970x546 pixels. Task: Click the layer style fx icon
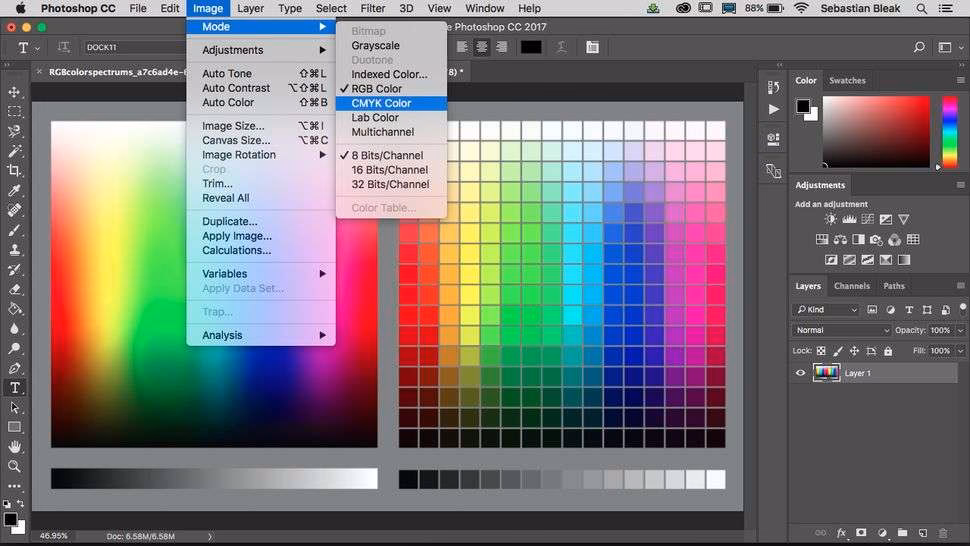841,533
